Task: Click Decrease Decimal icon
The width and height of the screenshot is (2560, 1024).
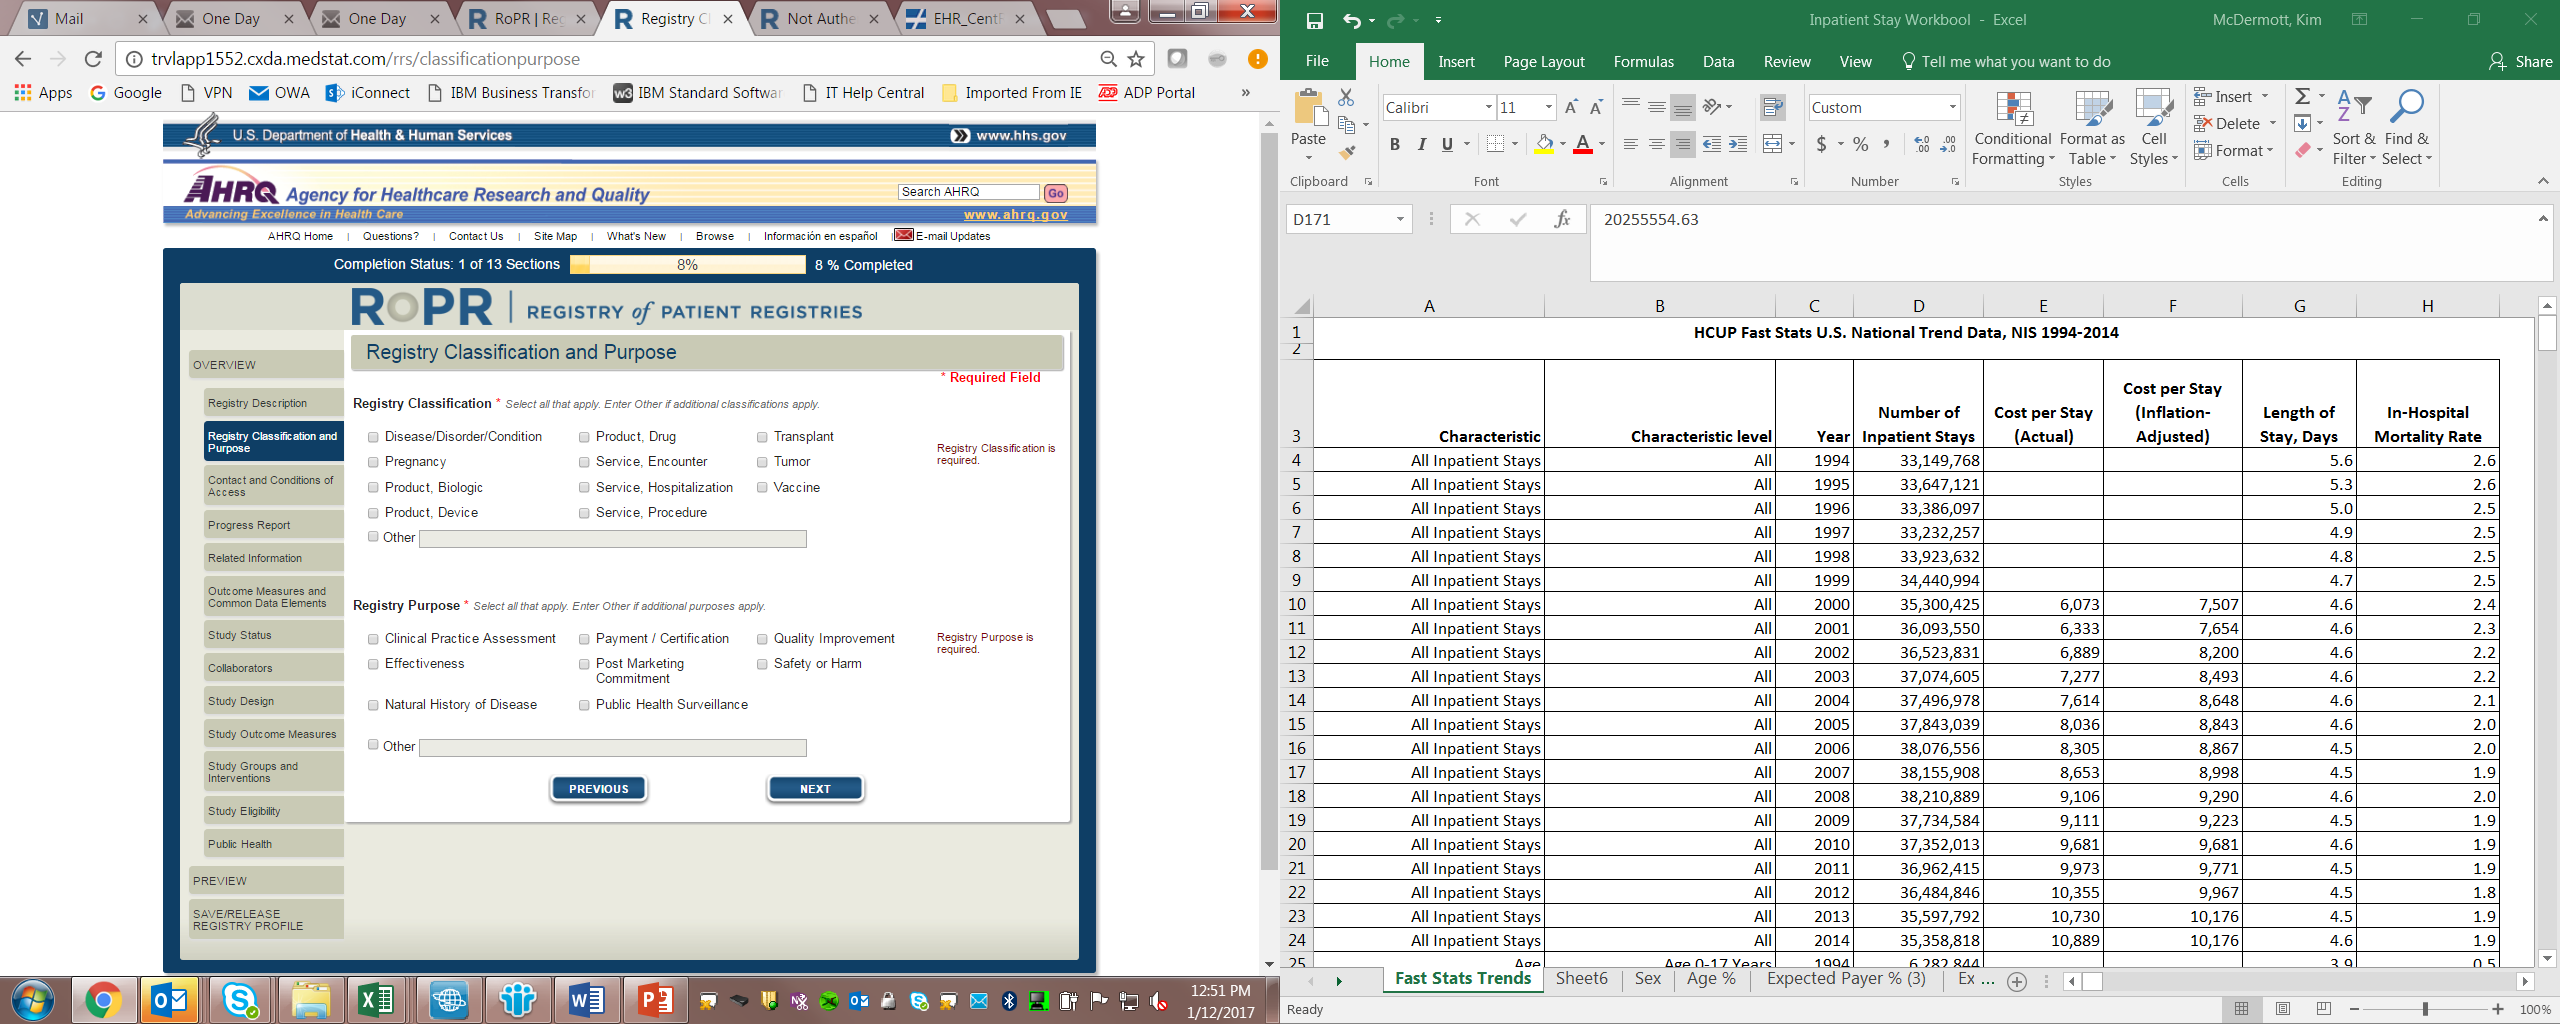Action: pos(1947,144)
